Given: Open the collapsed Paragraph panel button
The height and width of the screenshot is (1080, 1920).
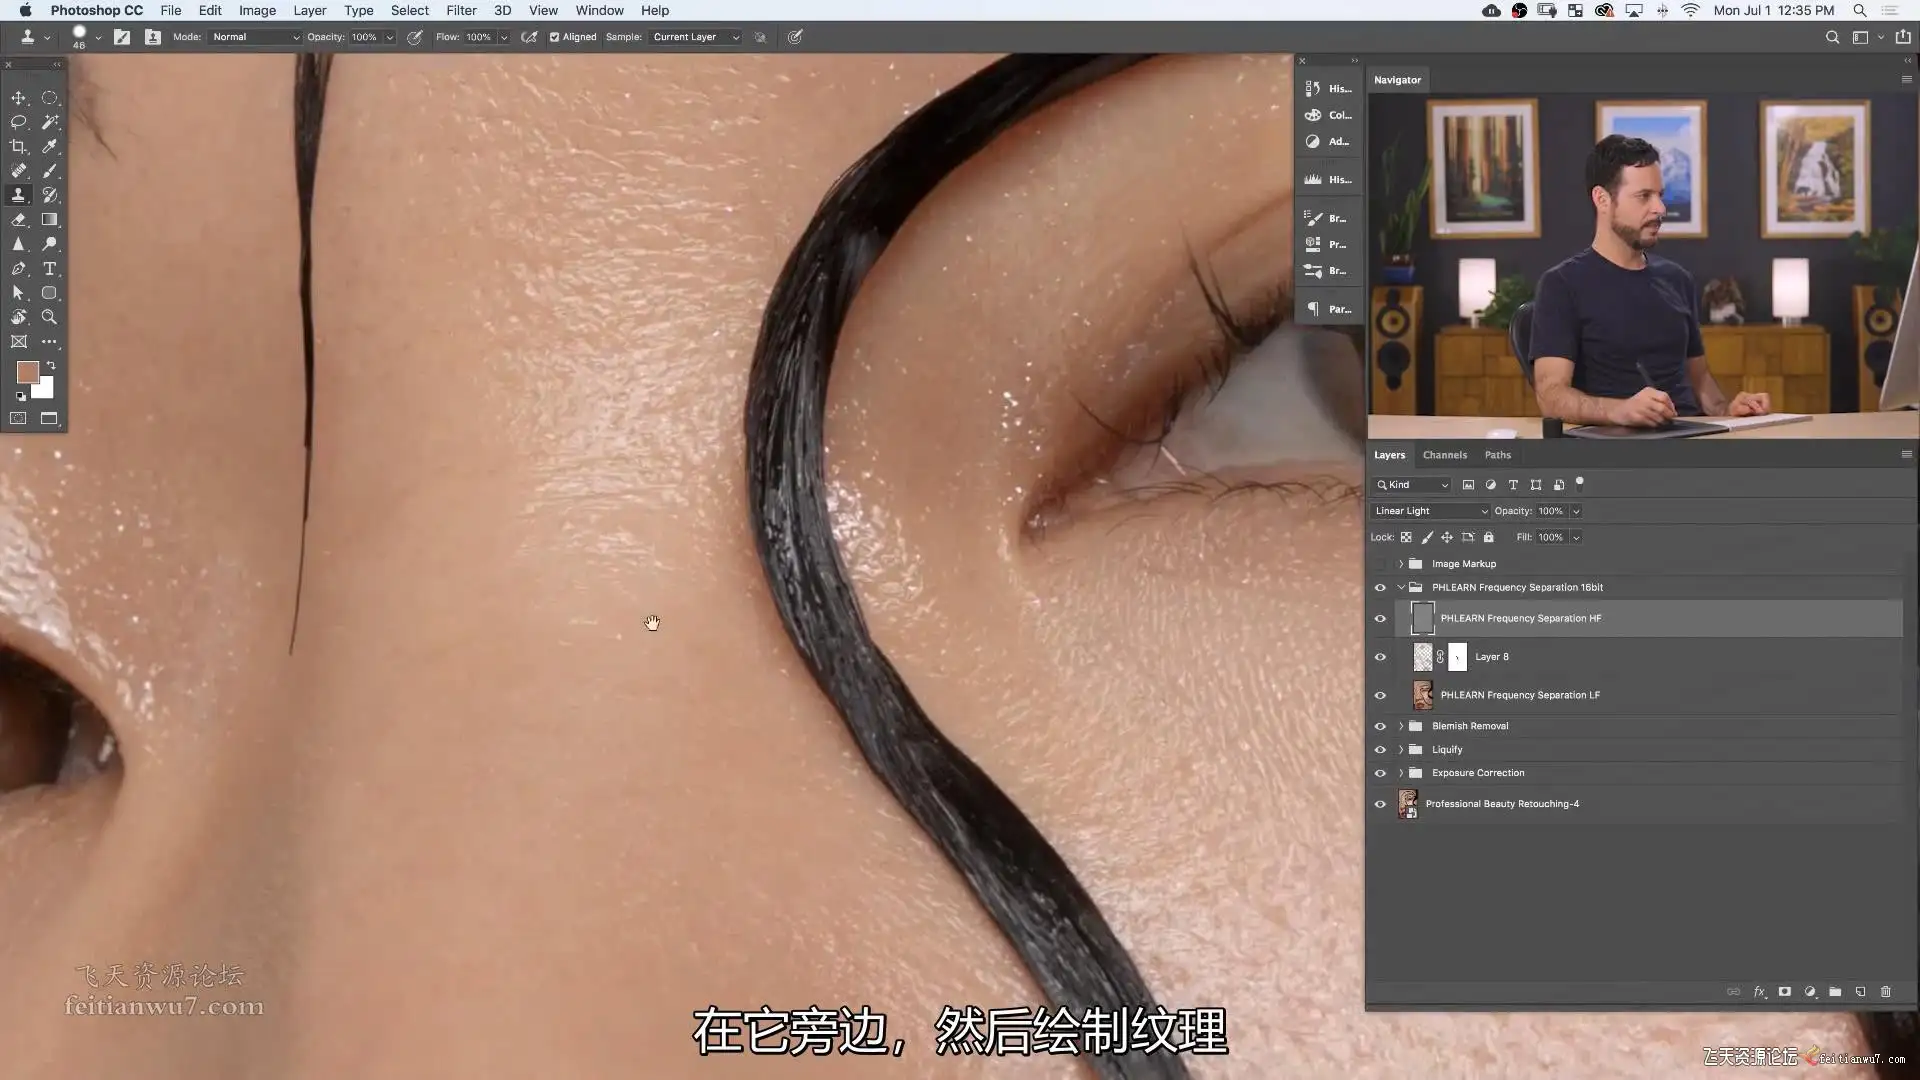Looking at the screenshot, I should [1328, 309].
